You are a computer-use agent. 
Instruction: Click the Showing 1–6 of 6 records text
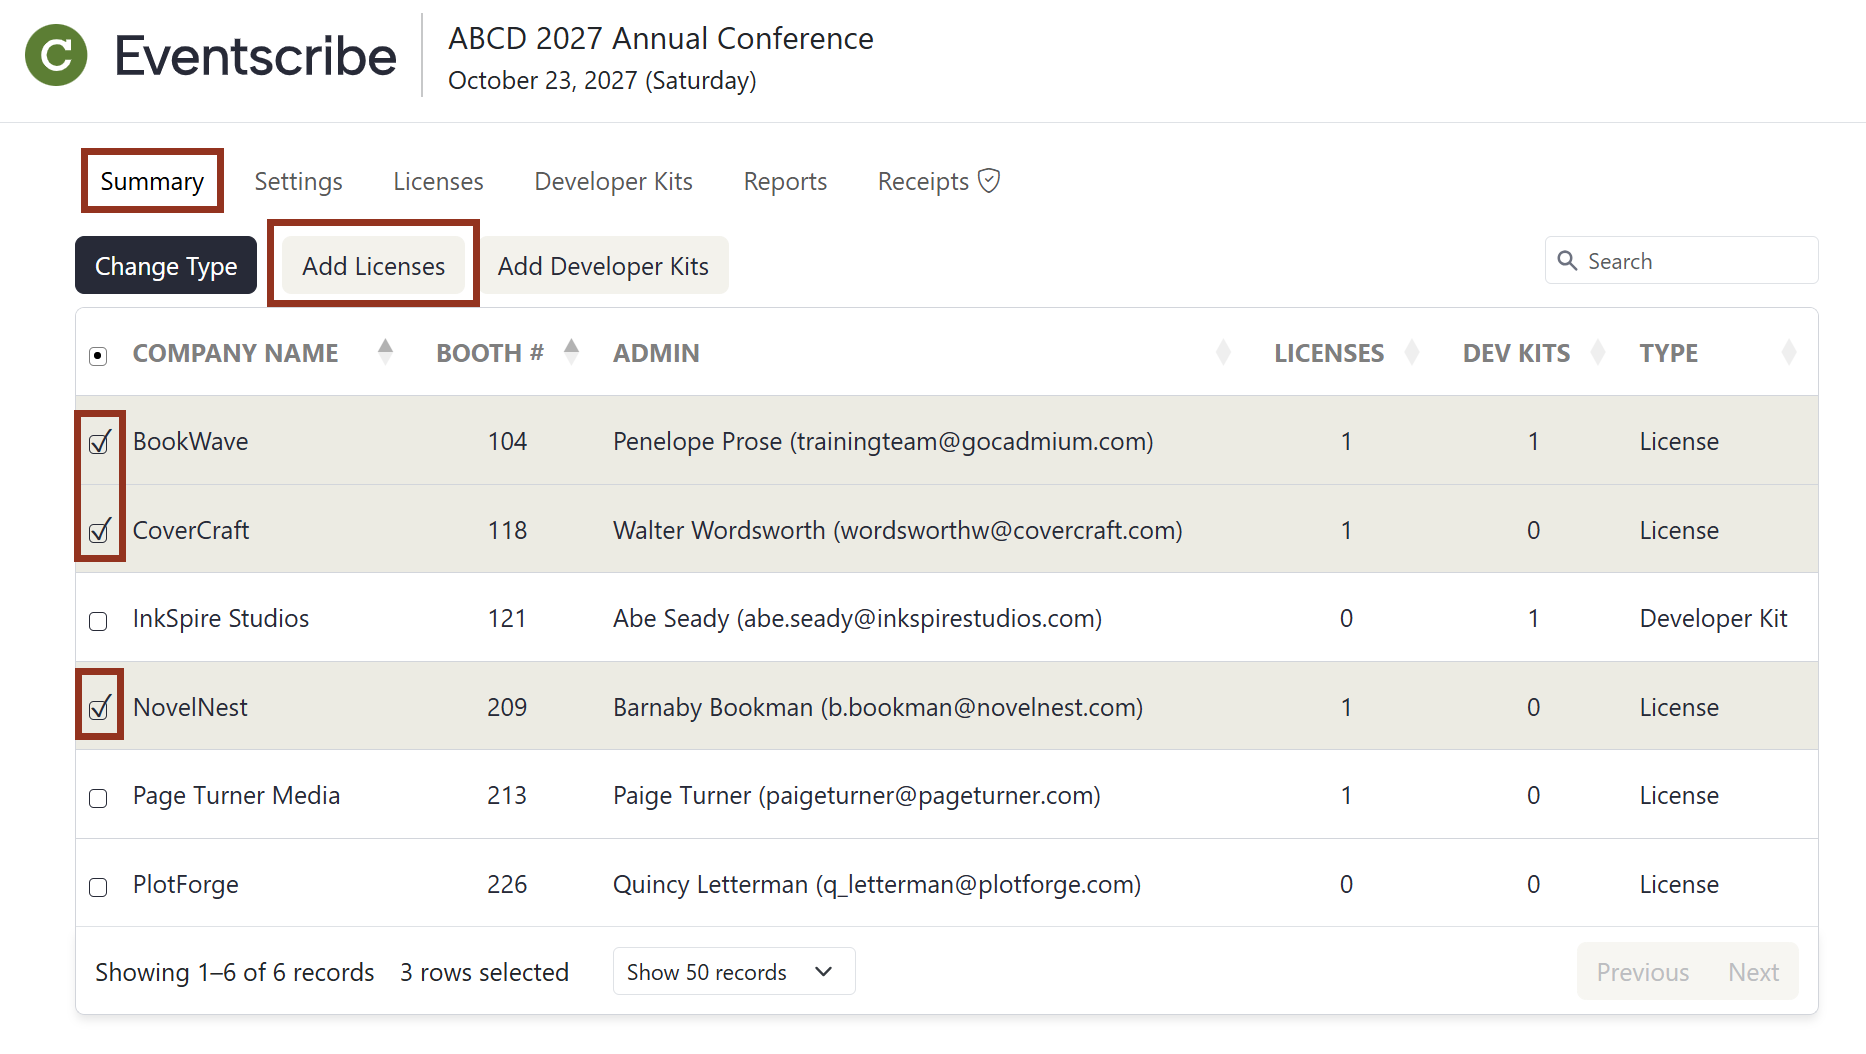(x=234, y=972)
